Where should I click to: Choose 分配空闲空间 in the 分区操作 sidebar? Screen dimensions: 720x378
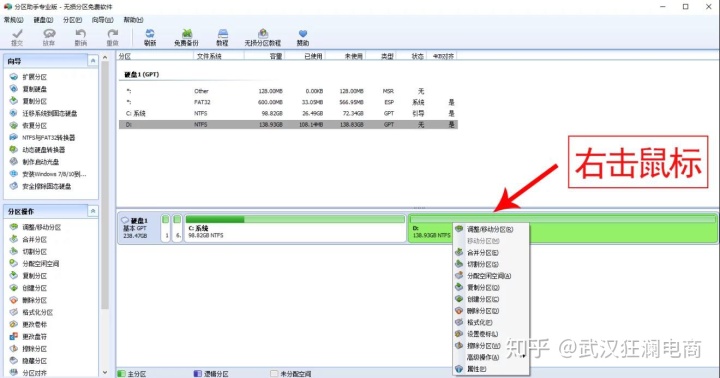34,264
